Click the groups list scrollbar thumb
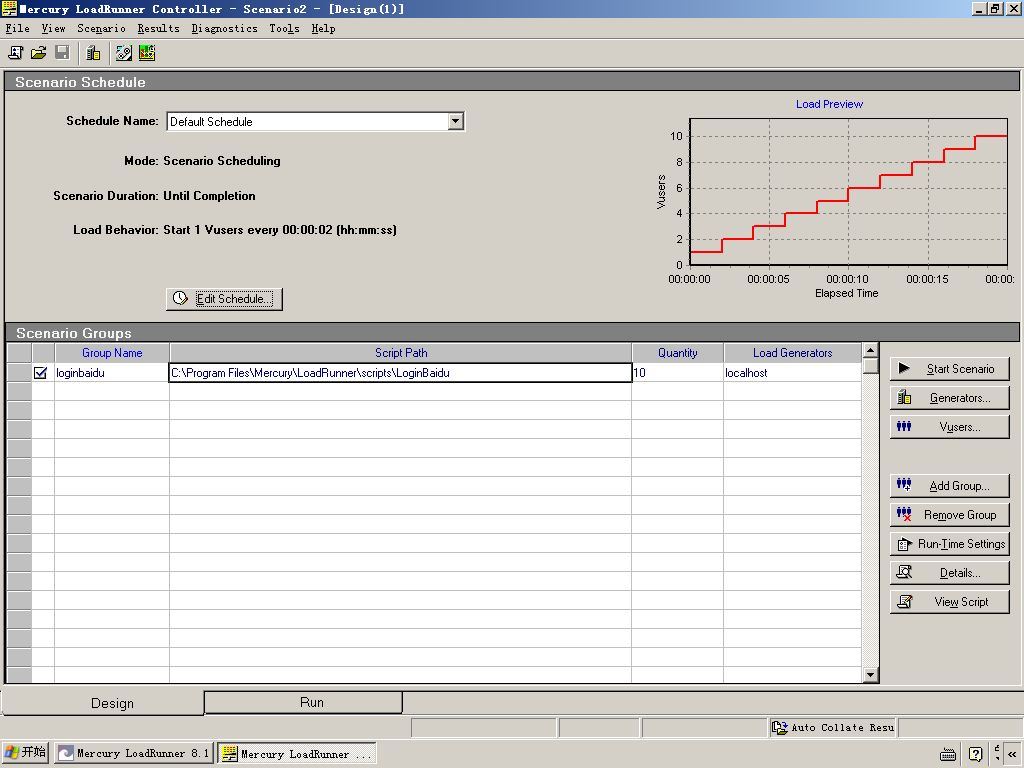 pos(870,366)
